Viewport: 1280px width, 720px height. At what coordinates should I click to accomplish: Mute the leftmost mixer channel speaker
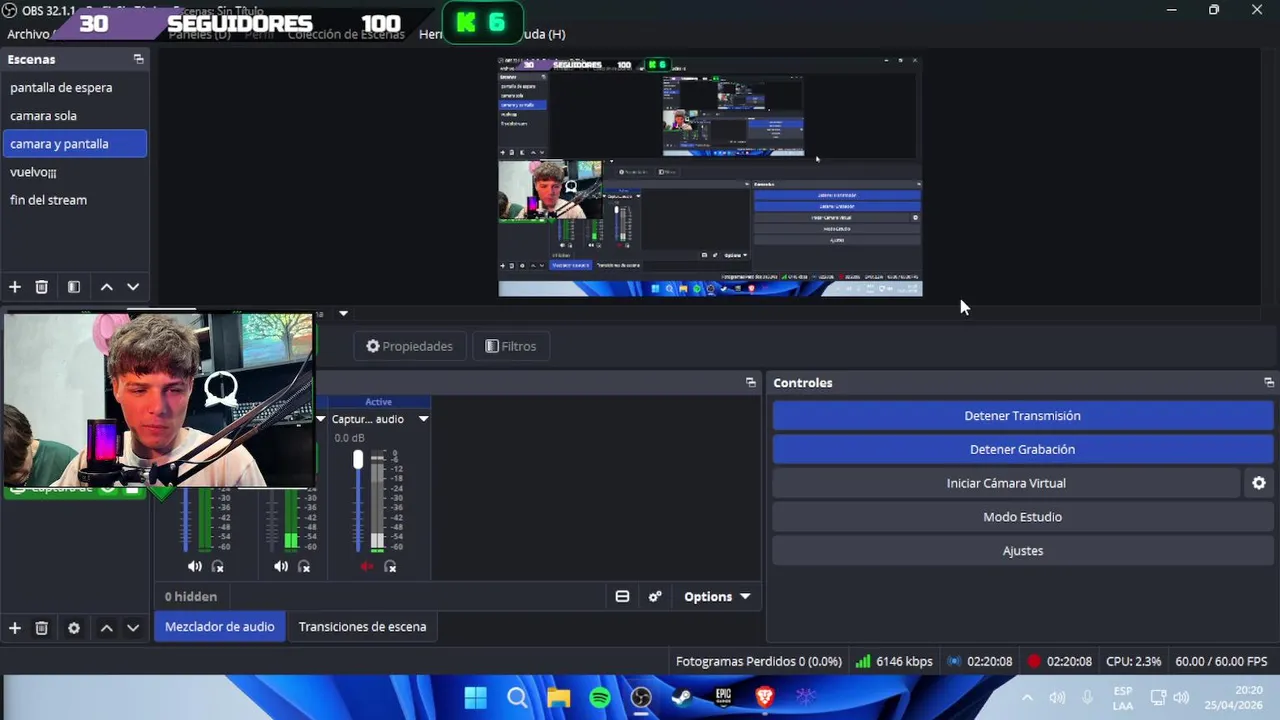(x=194, y=566)
